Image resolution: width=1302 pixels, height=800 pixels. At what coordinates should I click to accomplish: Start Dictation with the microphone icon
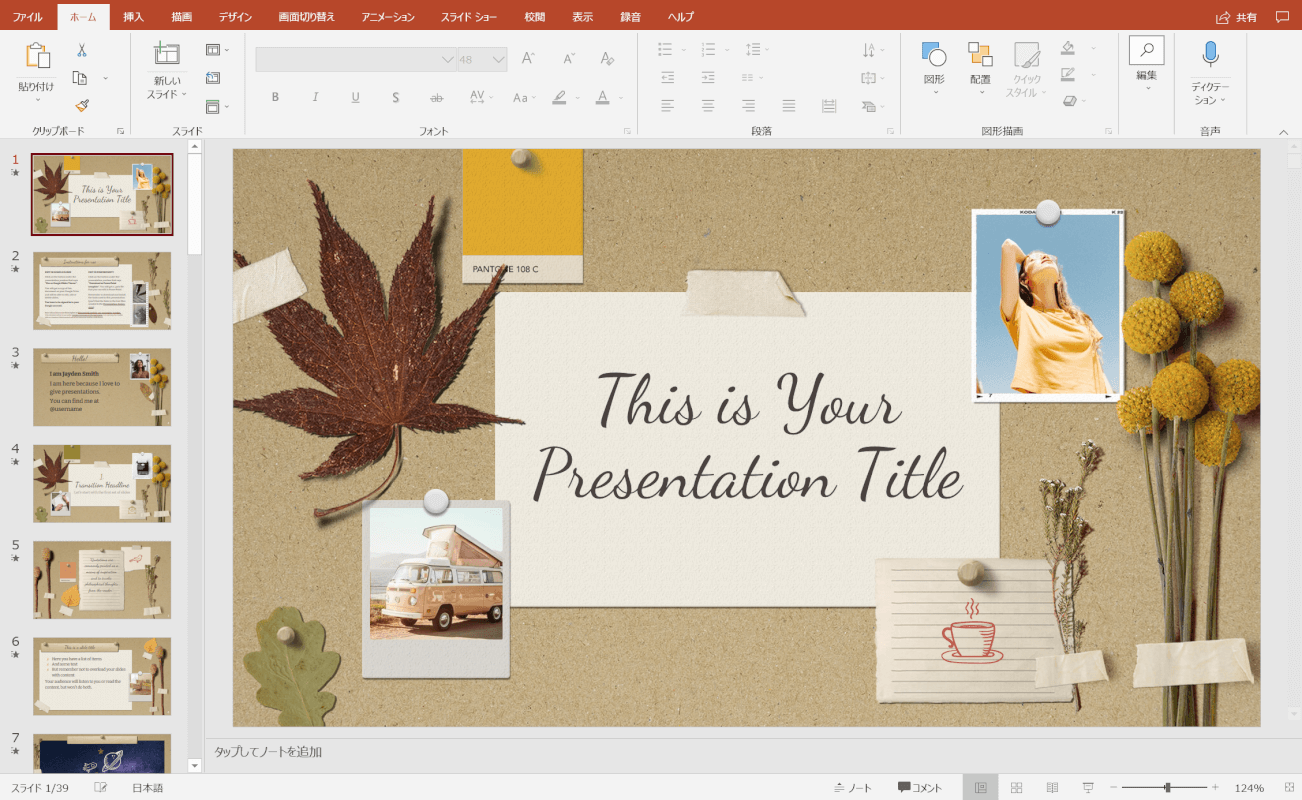tap(1210, 54)
